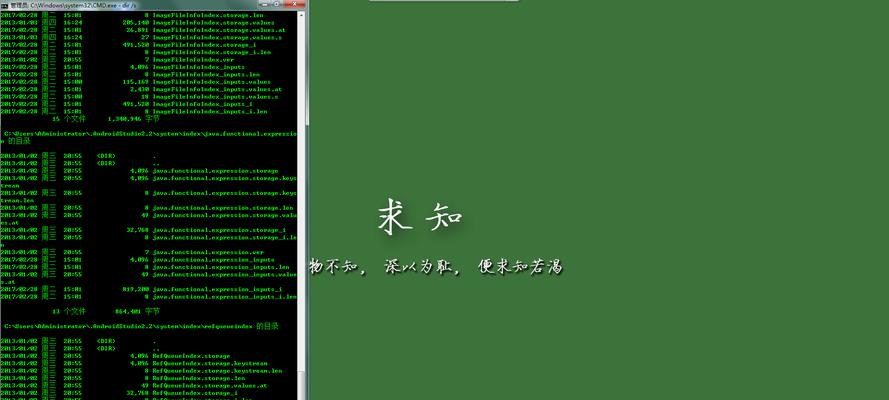Click the 13 个文件 864,401 字节 summary
This screenshot has height=400, width=889.
(x=106, y=311)
